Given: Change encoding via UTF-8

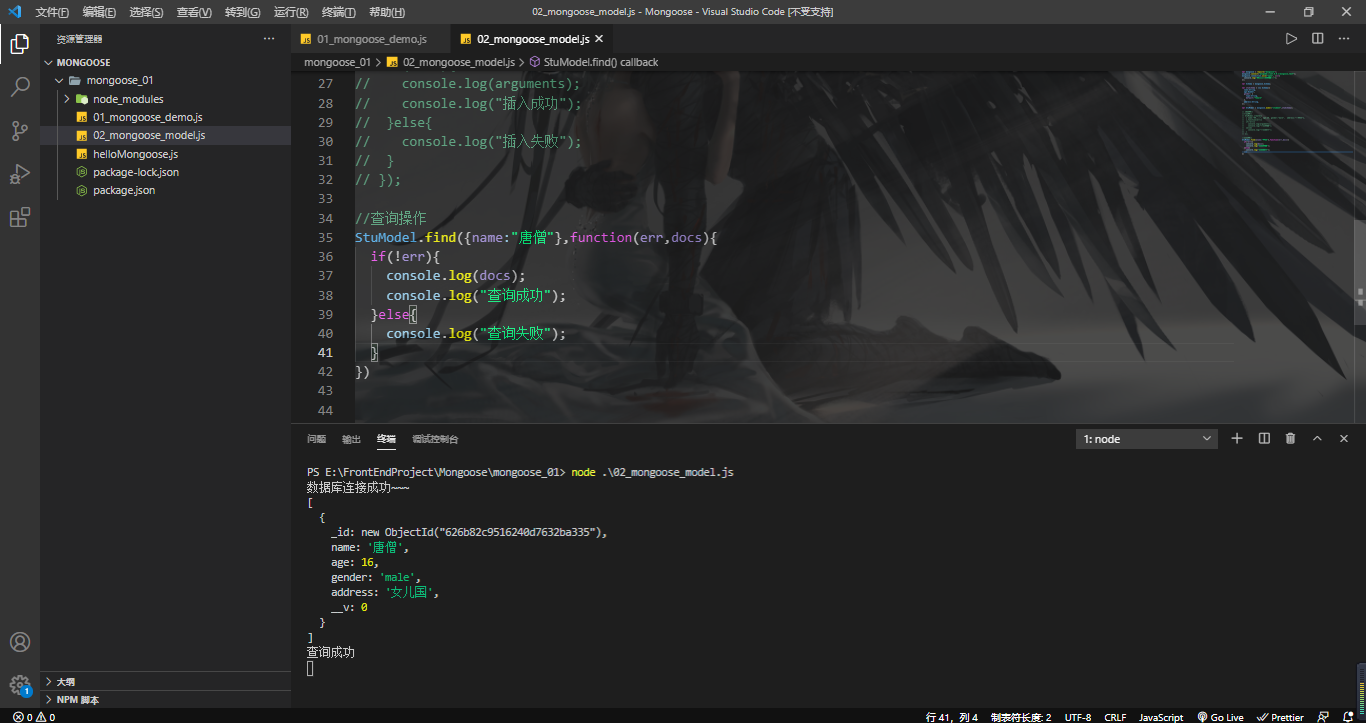Looking at the screenshot, I should [x=1078, y=717].
